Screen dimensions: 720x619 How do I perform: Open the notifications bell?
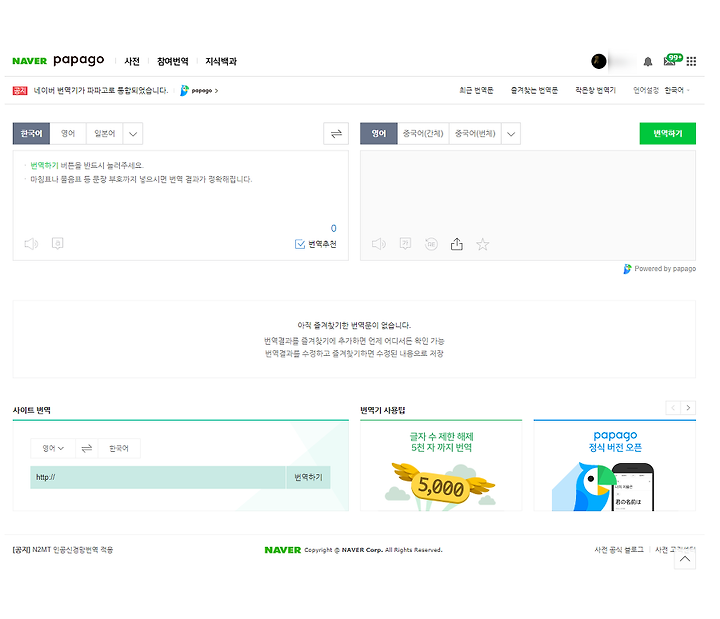coord(647,62)
